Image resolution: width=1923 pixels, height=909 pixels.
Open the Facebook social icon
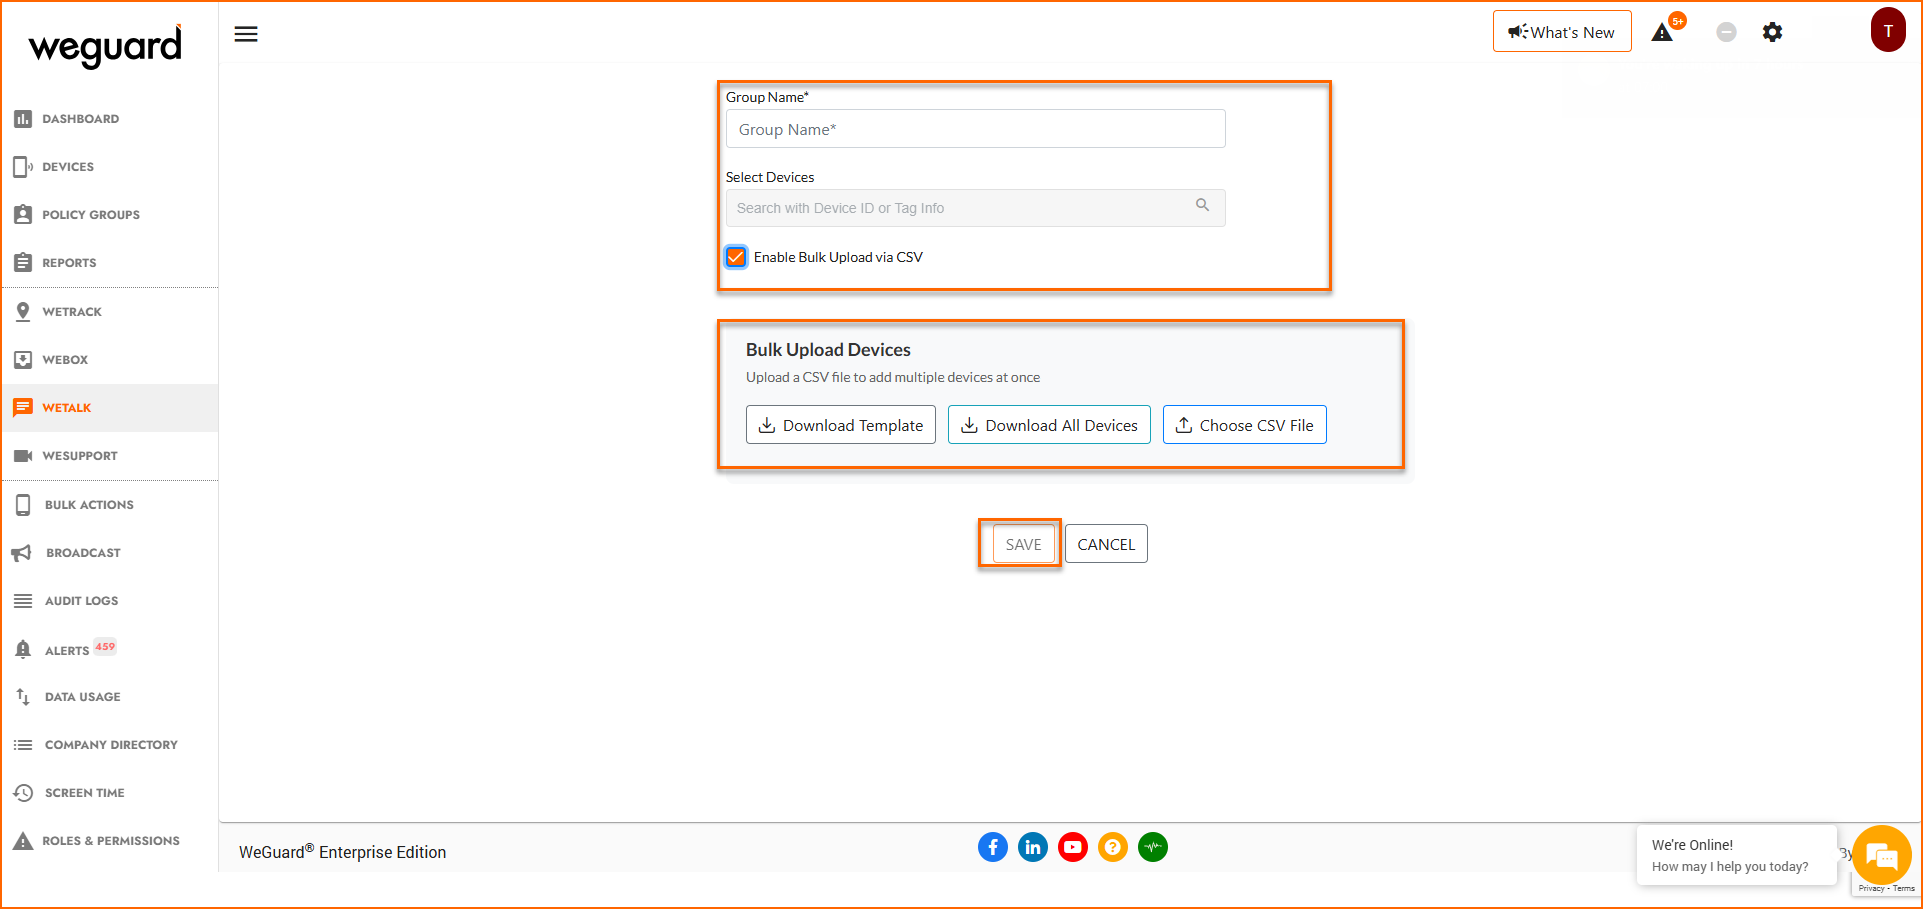(992, 847)
